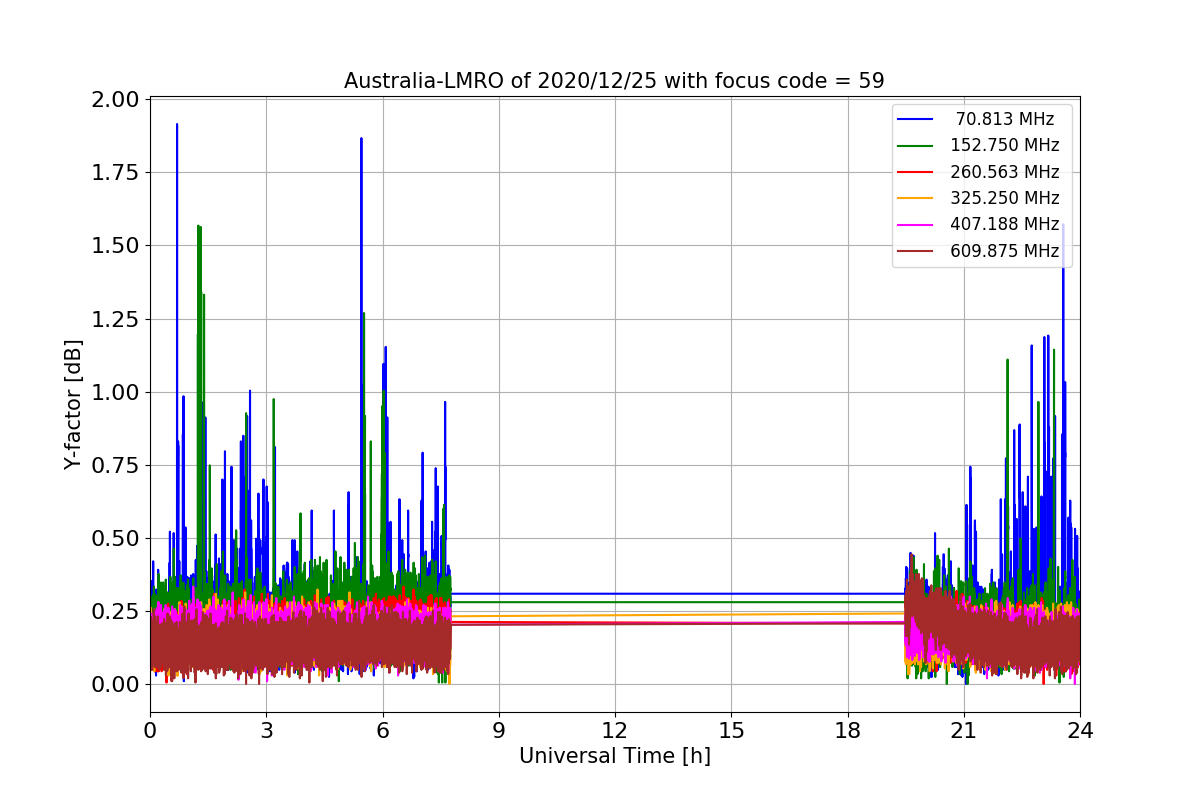Viewport: 1200px width, 800px height.
Task: Click the 3 hour x-axis tick label
Action: pos(266,730)
